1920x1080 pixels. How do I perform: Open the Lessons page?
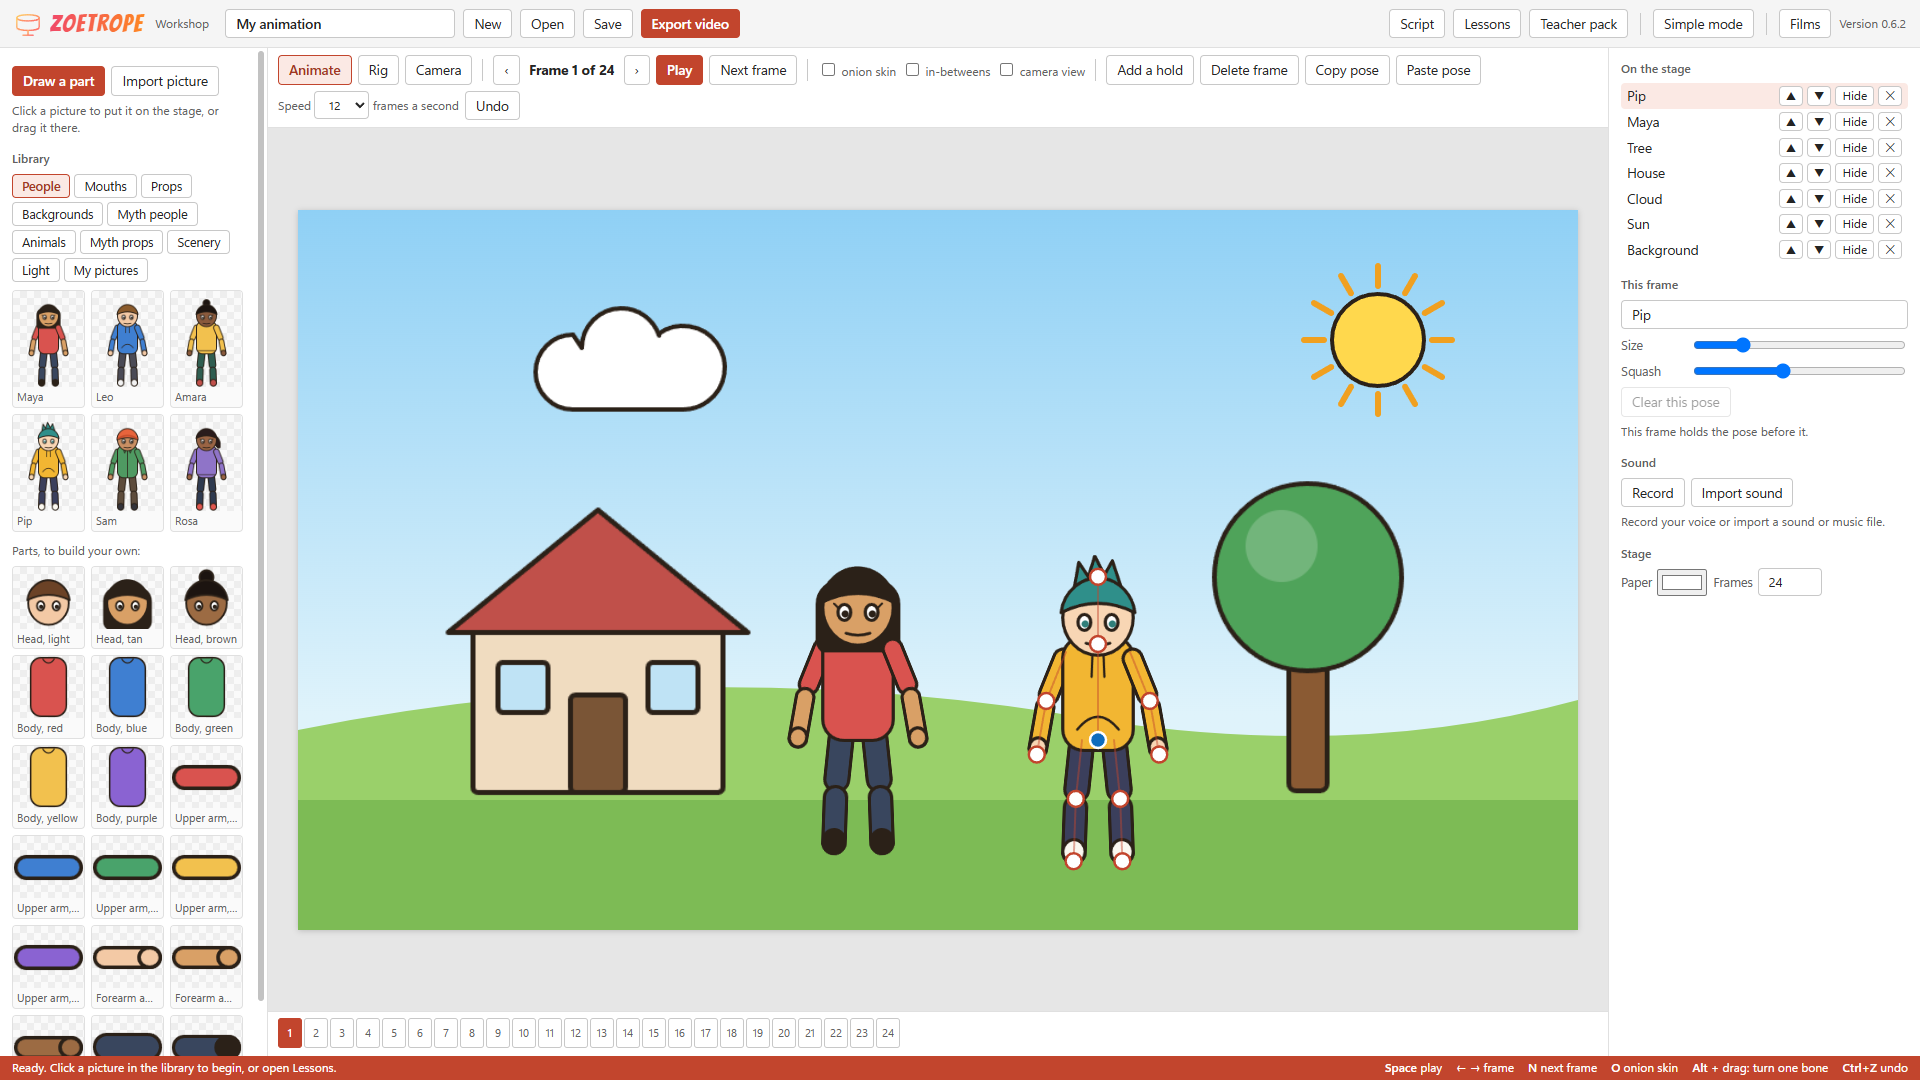click(x=1487, y=24)
